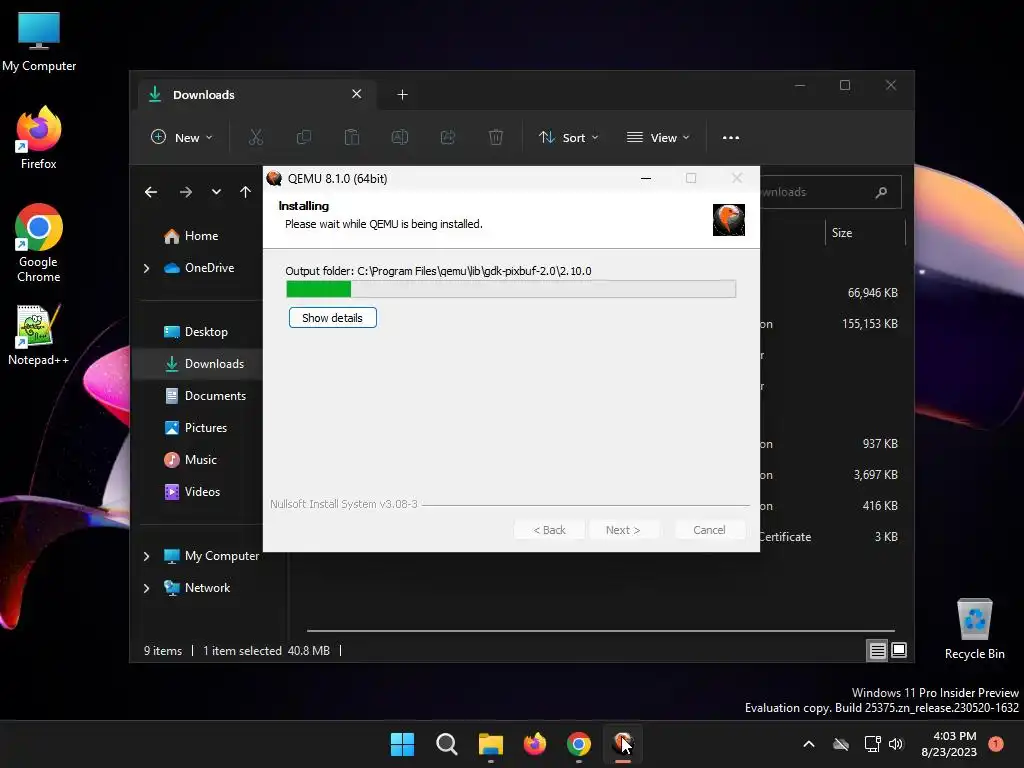Open the notification bell badge
Screen dimensions: 1024x768
pyautogui.click(x=996, y=744)
